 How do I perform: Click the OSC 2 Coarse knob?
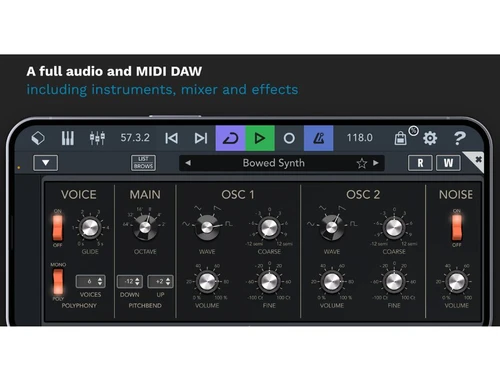click(394, 228)
